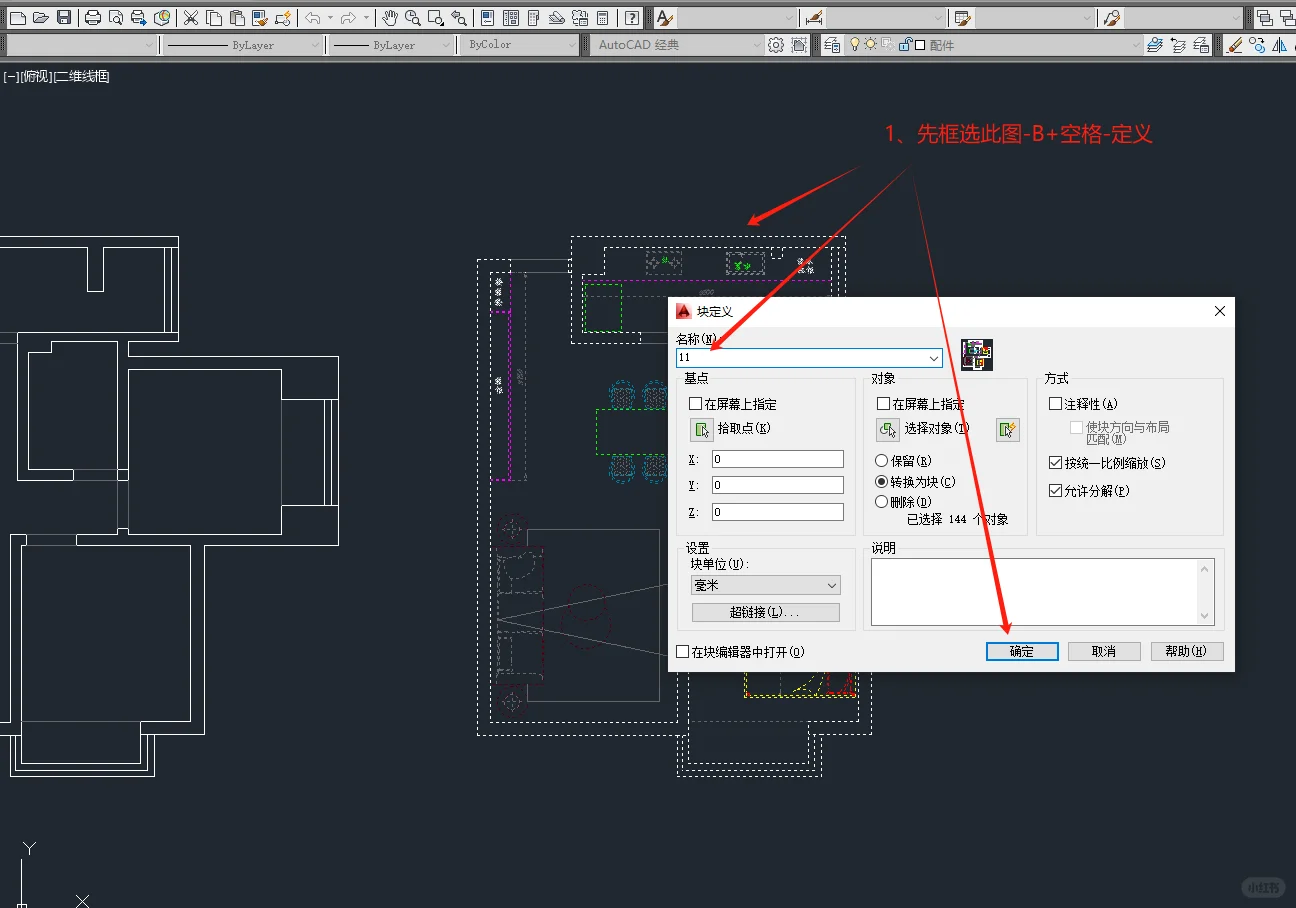The image size is (1296, 908).
Task: Open the [二维线框] visual style menu
Action: [x=81, y=77]
